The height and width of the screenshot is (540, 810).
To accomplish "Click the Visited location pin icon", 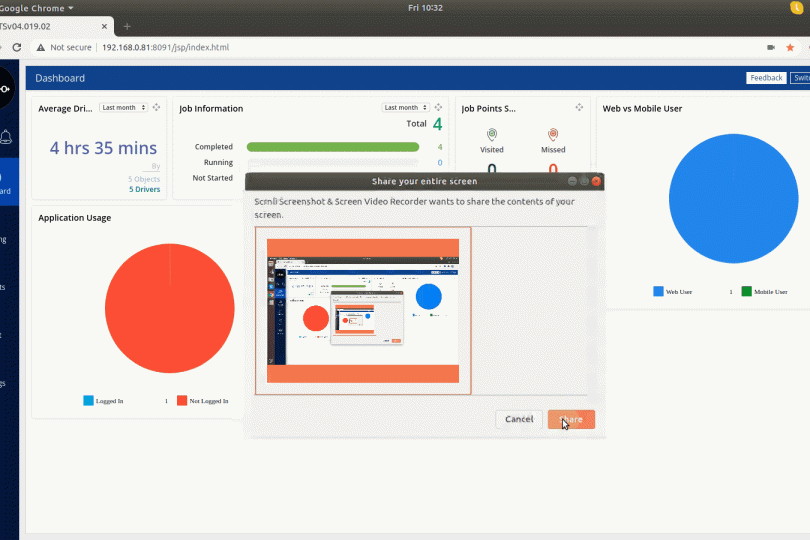I will (x=492, y=134).
